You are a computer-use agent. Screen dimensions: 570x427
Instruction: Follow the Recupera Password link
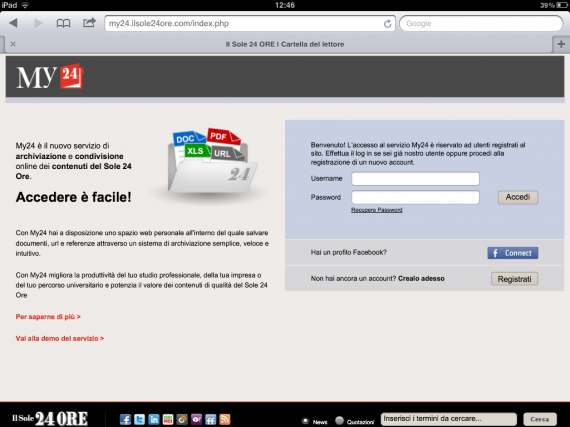click(377, 210)
